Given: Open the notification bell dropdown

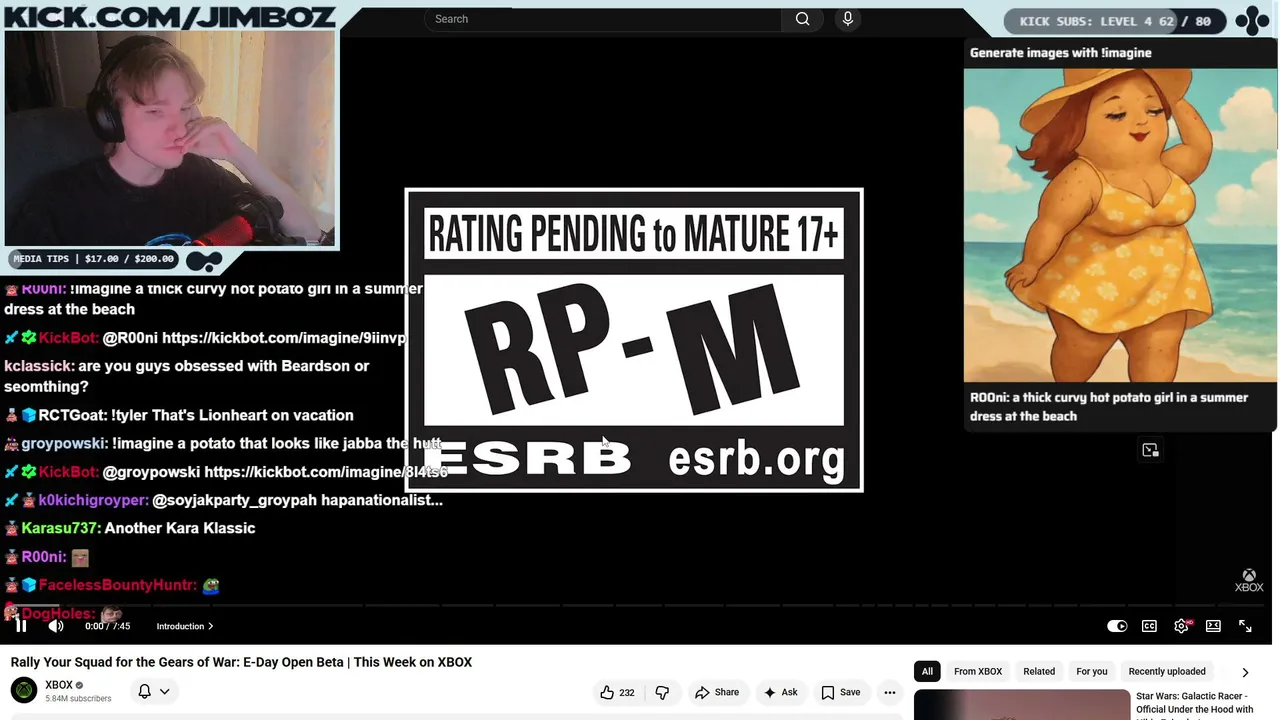Looking at the screenshot, I should click(153, 691).
